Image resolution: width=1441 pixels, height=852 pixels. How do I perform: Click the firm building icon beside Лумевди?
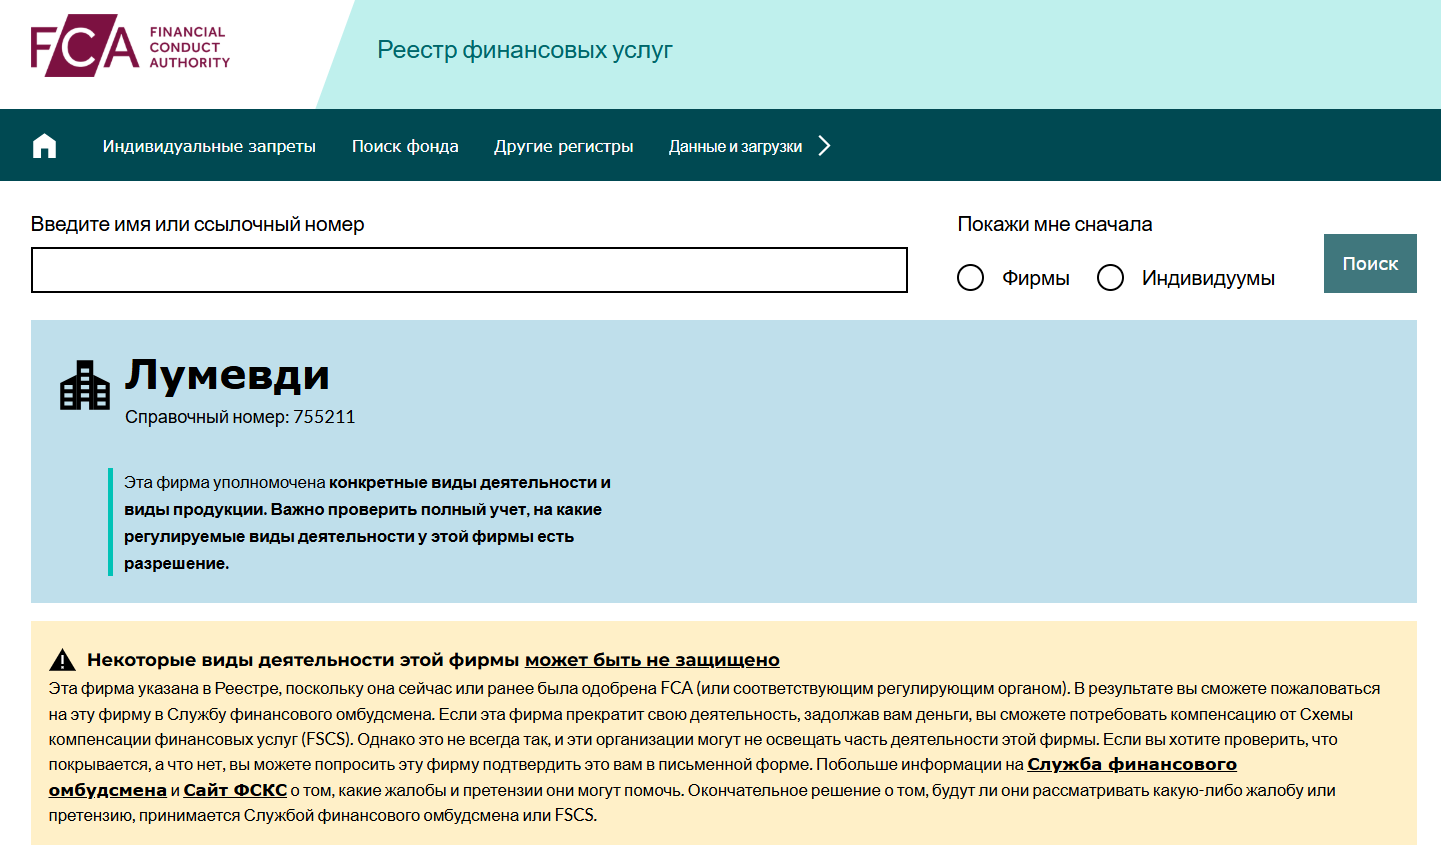coord(85,386)
